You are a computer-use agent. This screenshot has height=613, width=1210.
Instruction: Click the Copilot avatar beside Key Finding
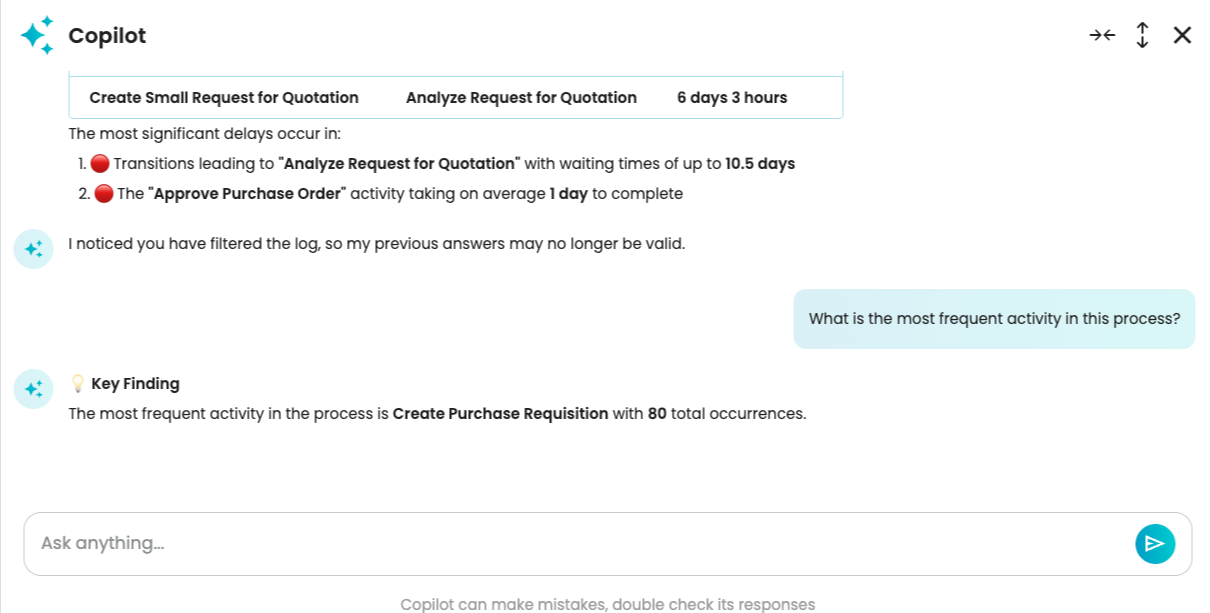pyautogui.click(x=33, y=388)
